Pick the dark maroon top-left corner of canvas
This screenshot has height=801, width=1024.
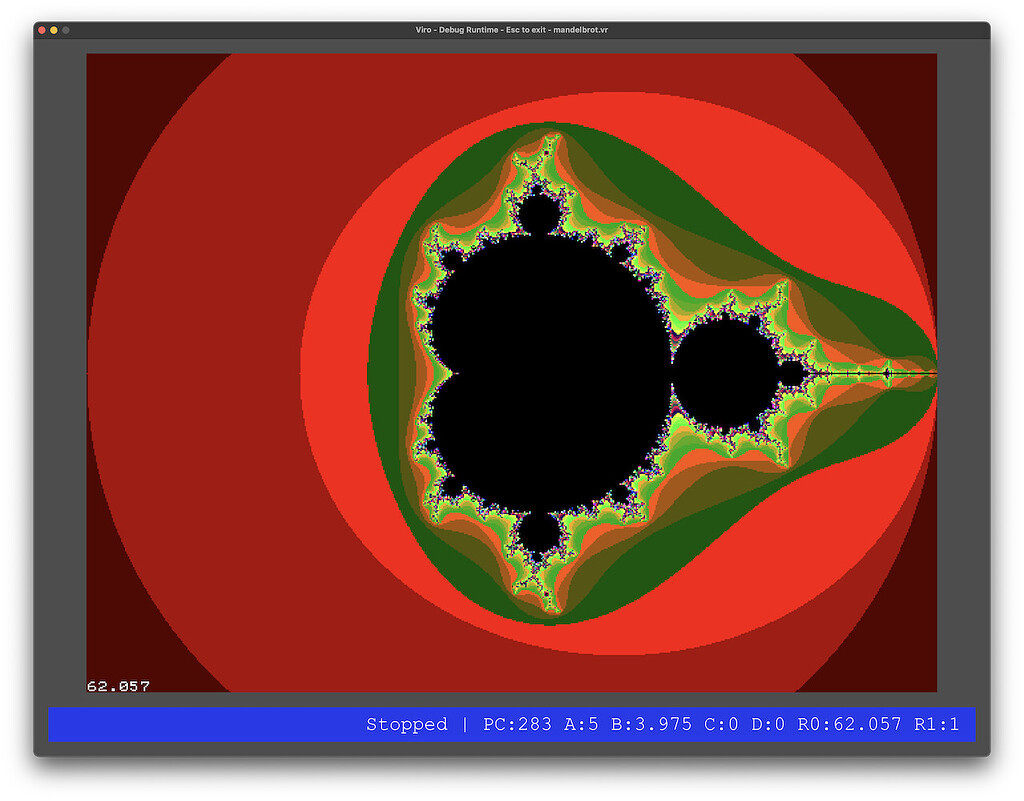tap(110, 80)
